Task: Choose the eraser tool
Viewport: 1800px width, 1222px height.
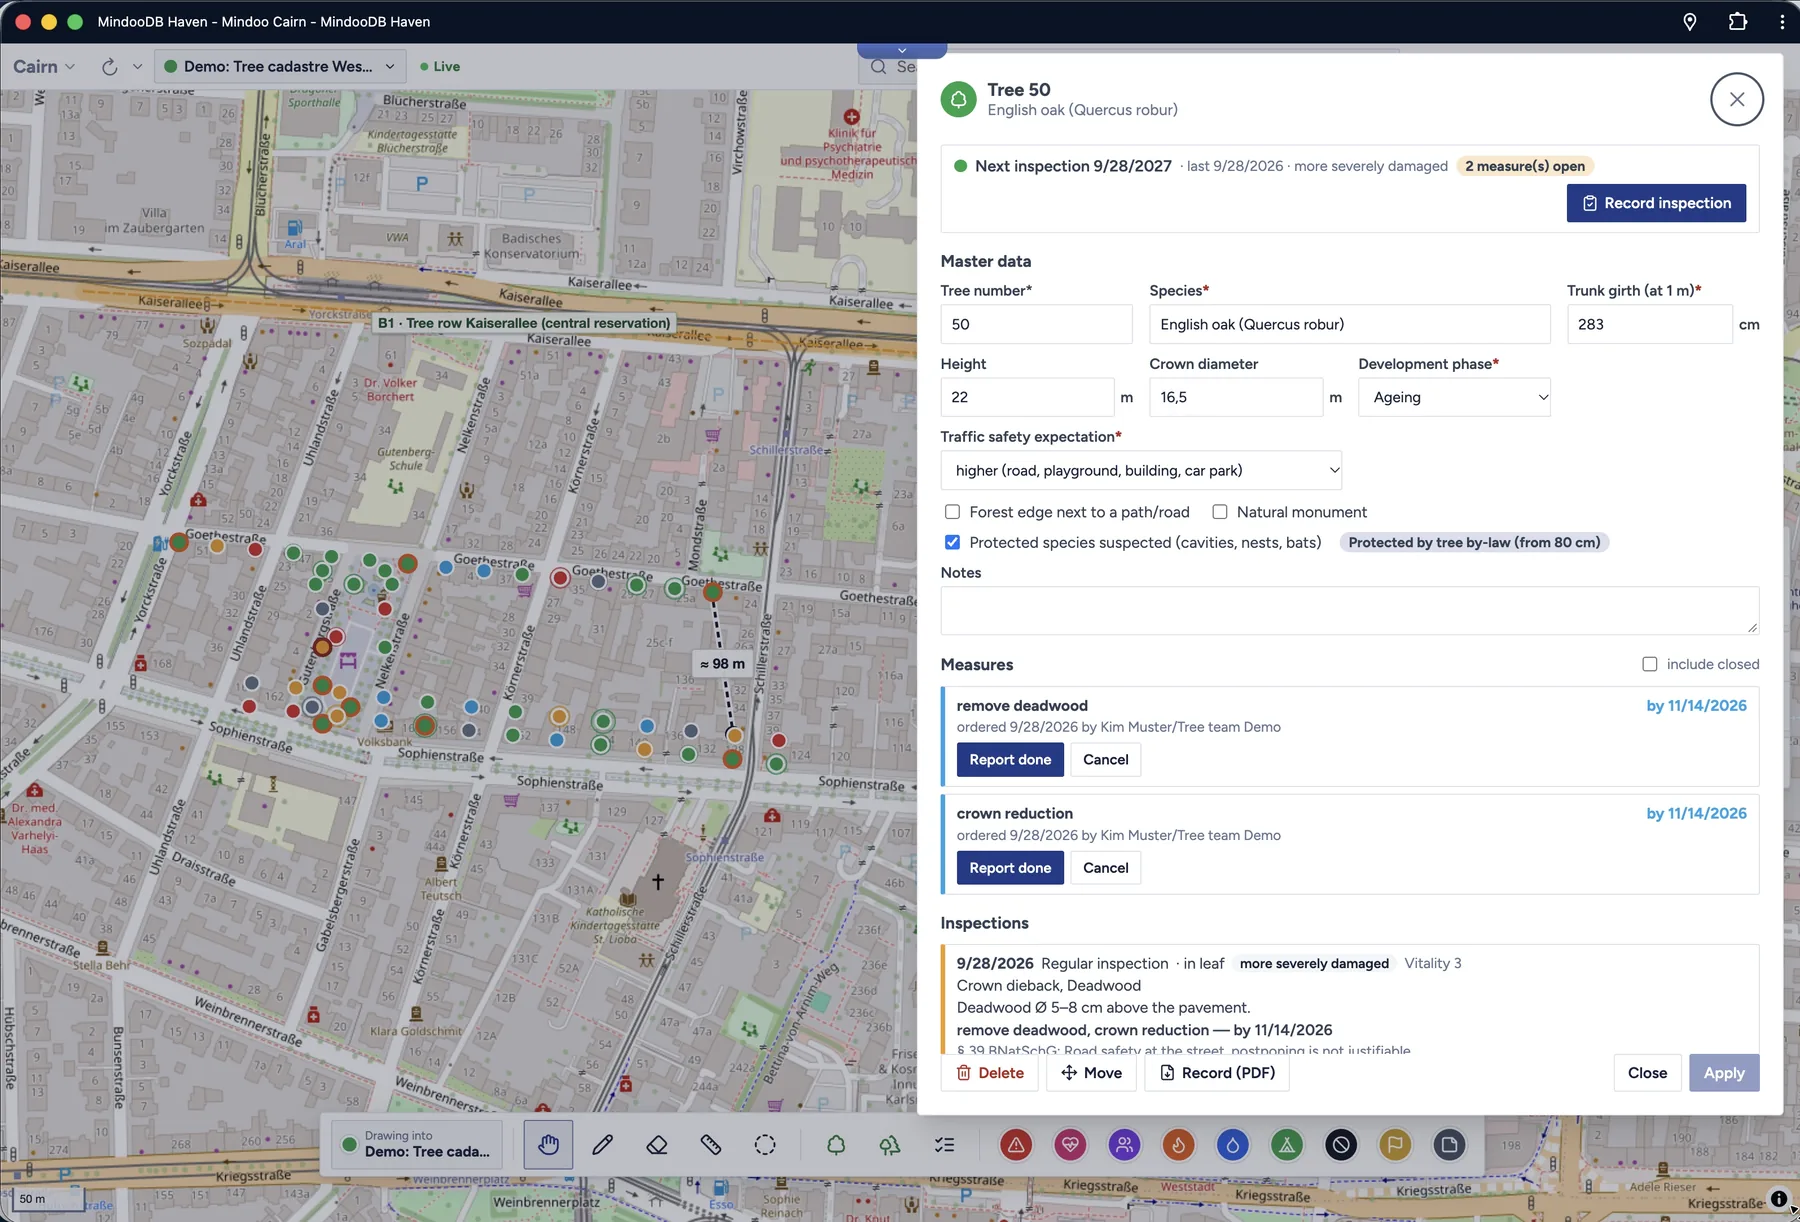Action: click(x=657, y=1145)
